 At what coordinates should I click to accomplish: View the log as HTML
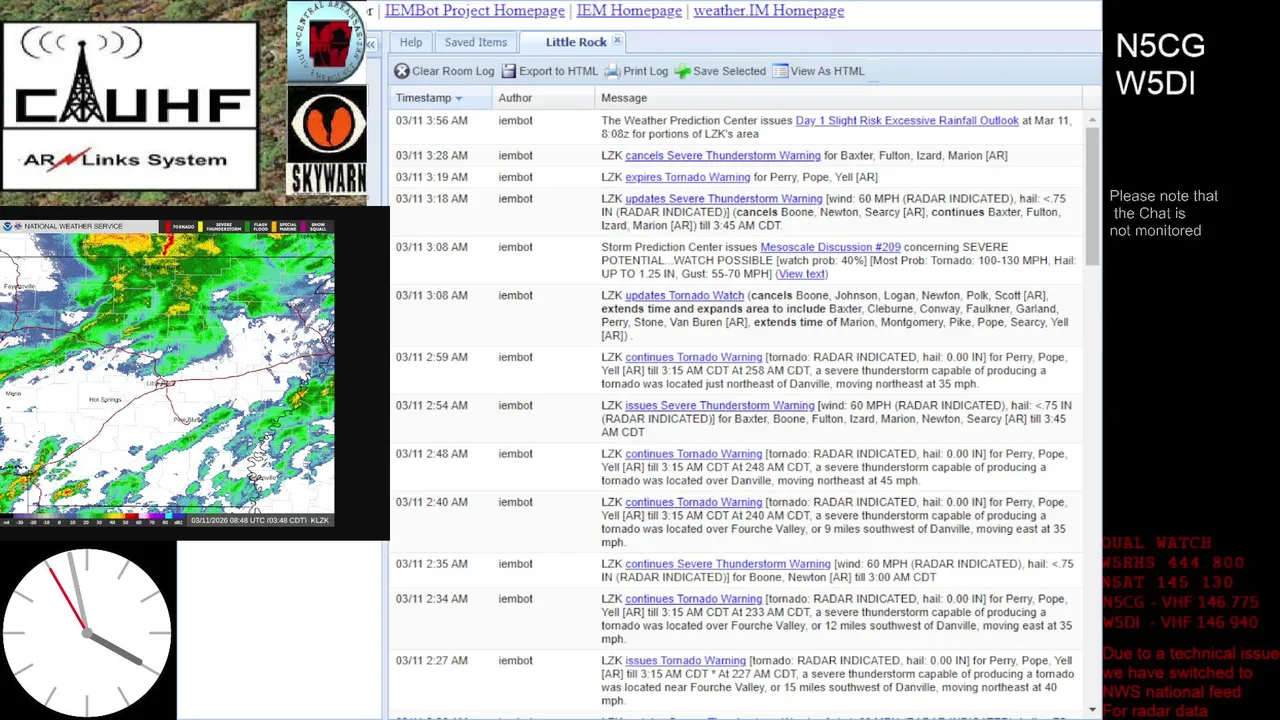point(818,71)
